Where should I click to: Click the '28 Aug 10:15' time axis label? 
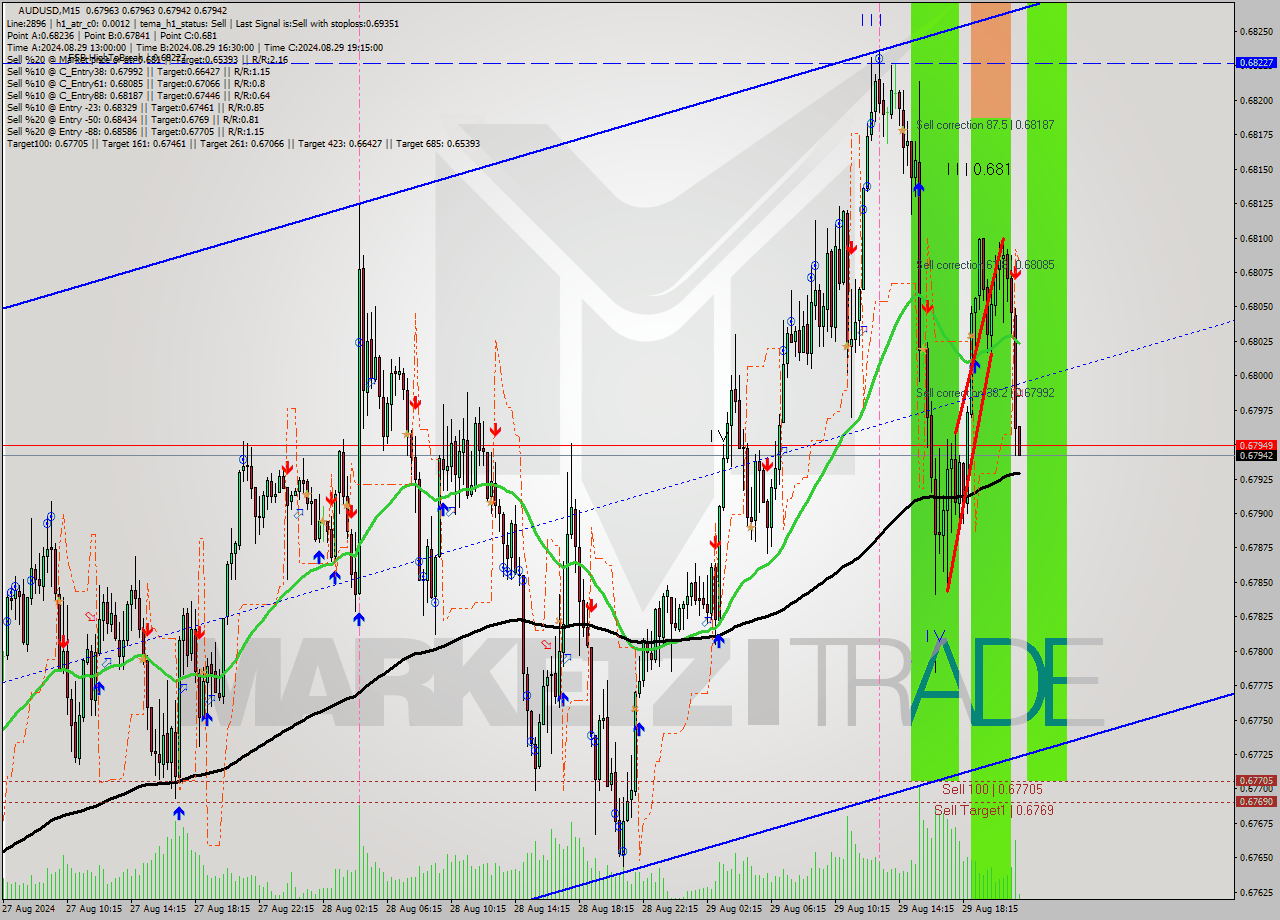click(x=478, y=909)
